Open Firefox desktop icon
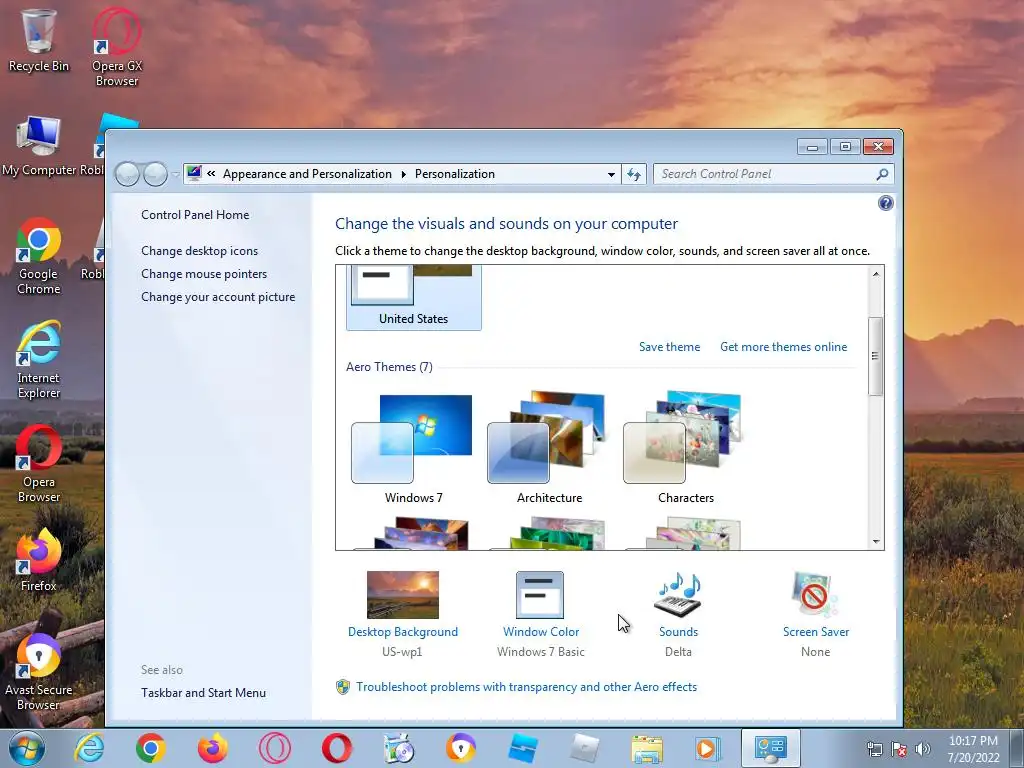The image size is (1024, 768). [x=39, y=560]
